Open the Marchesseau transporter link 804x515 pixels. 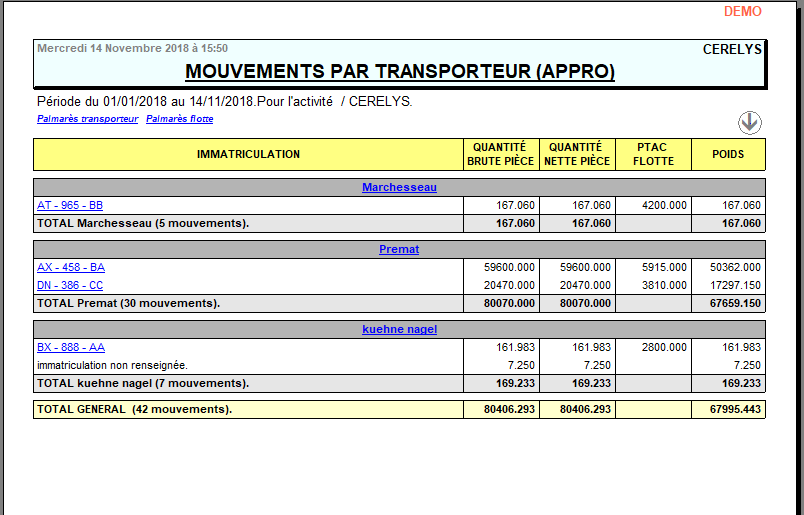(x=399, y=187)
